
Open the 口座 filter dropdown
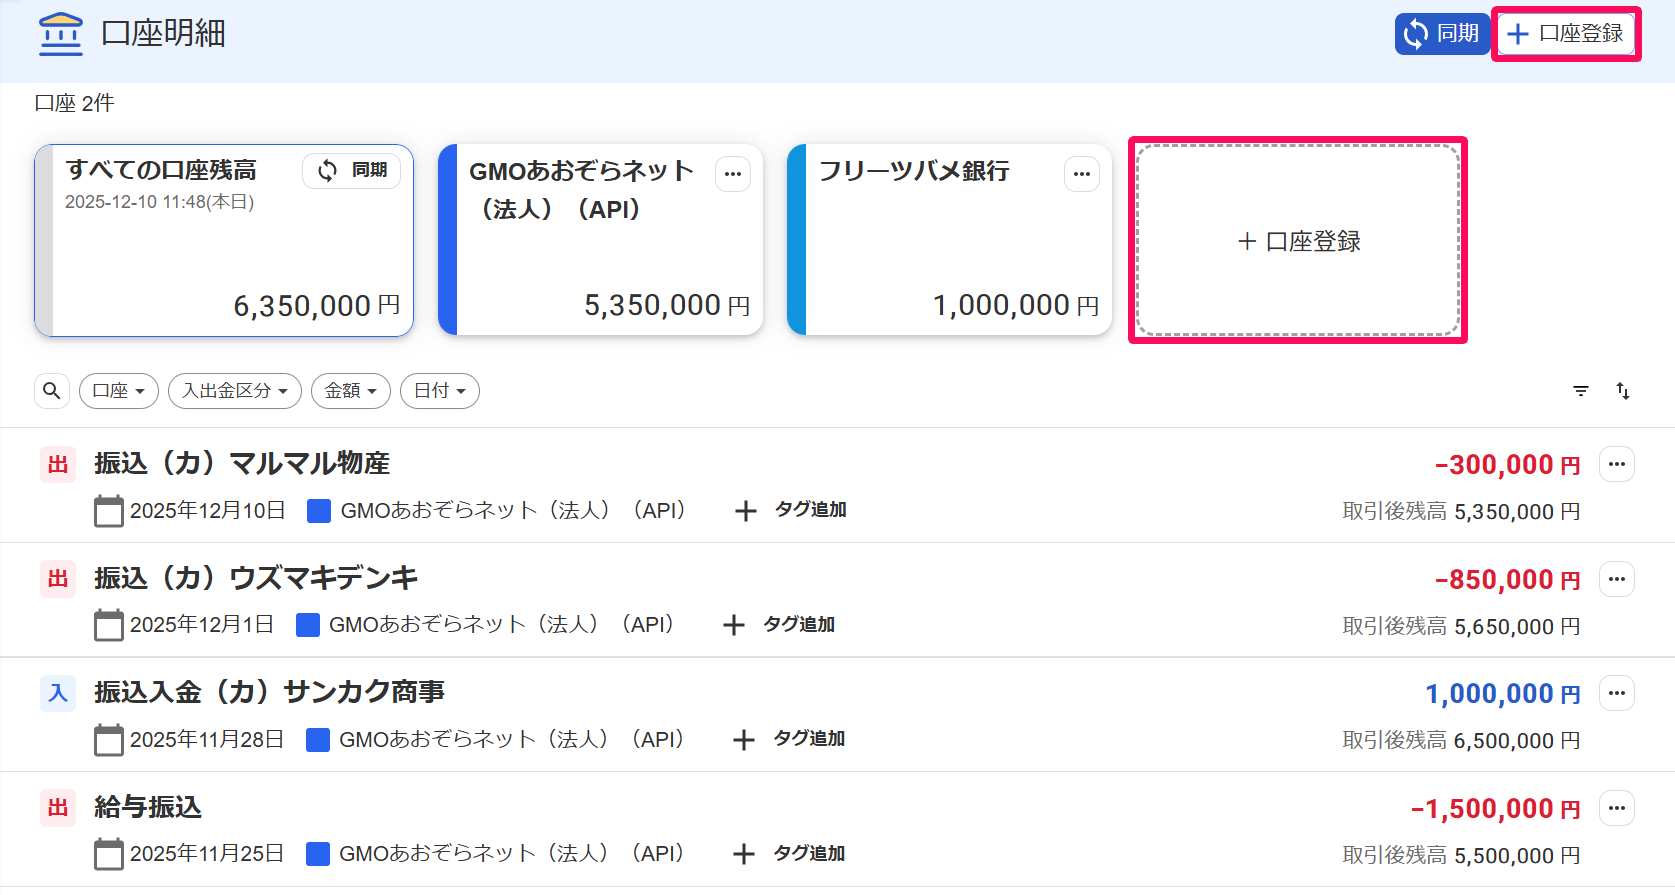119,391
